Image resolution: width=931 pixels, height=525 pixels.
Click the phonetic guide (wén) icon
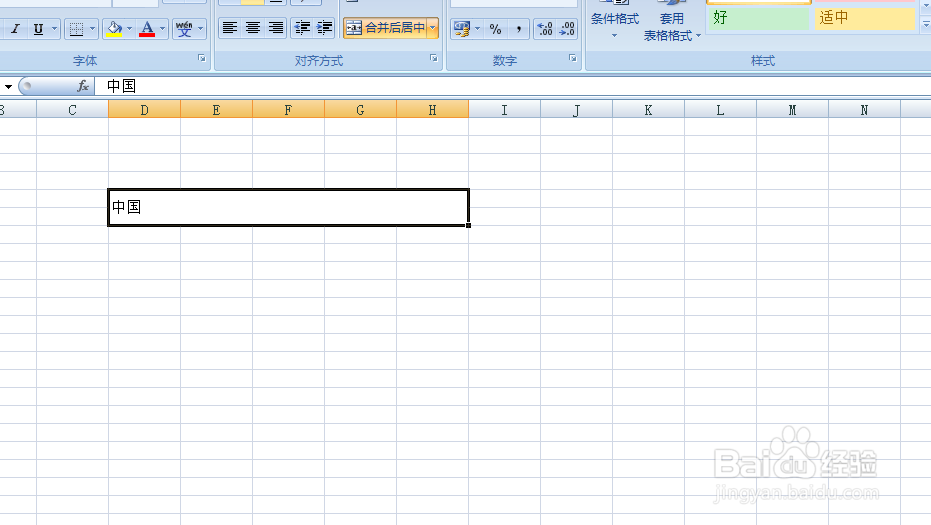click(x=184, y=29)
